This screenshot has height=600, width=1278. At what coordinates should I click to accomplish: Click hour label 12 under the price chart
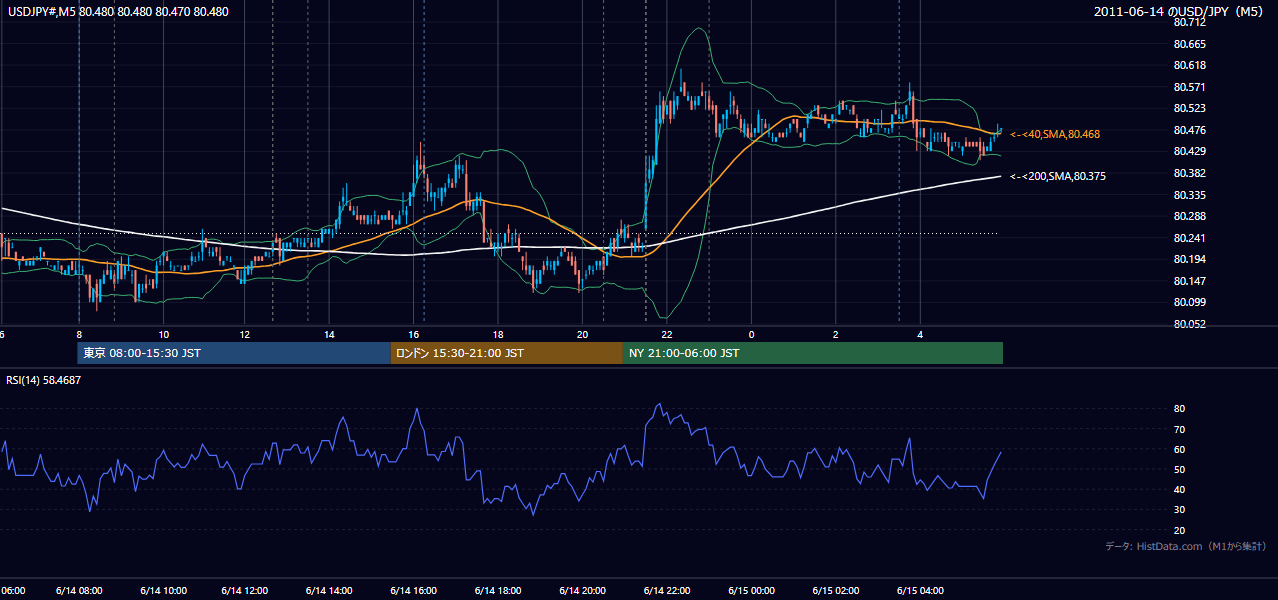coord(246,334)
